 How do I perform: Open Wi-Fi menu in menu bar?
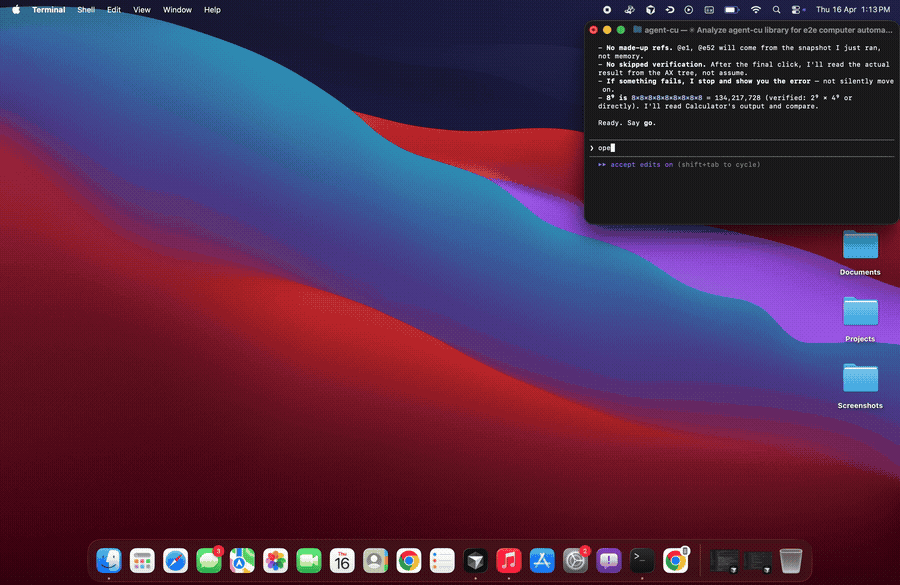[x=756, y=10]
